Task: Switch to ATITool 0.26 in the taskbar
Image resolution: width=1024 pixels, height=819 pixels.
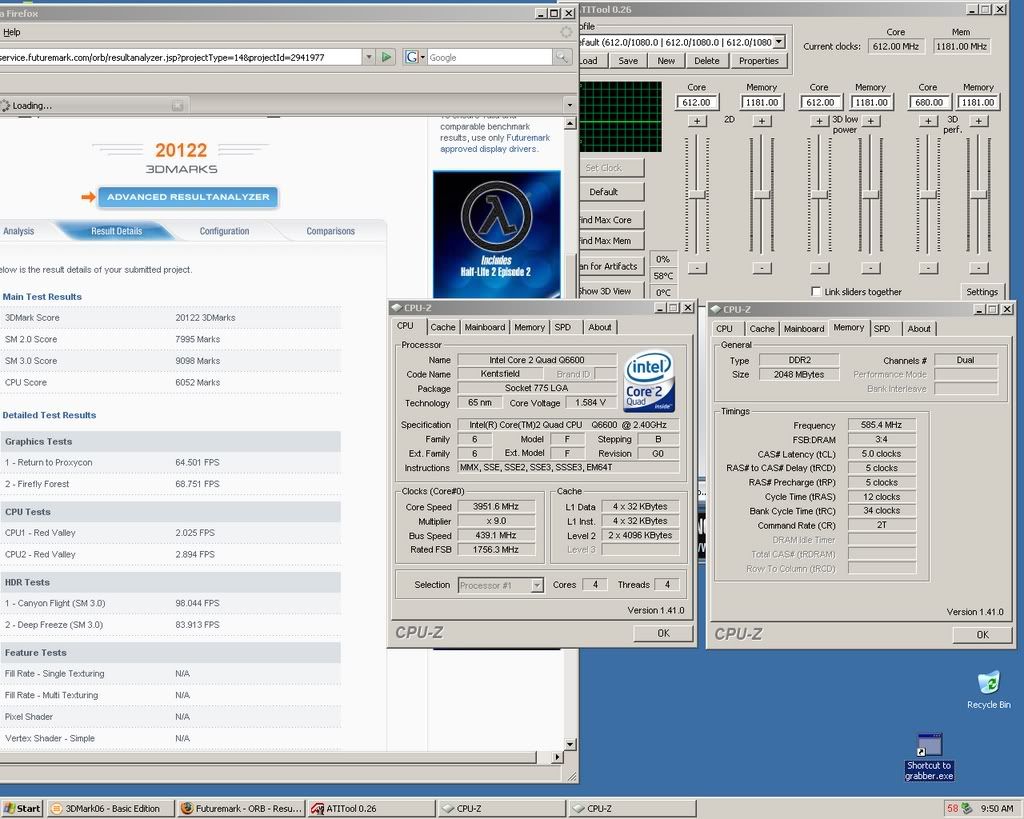Action: (370, 809)
